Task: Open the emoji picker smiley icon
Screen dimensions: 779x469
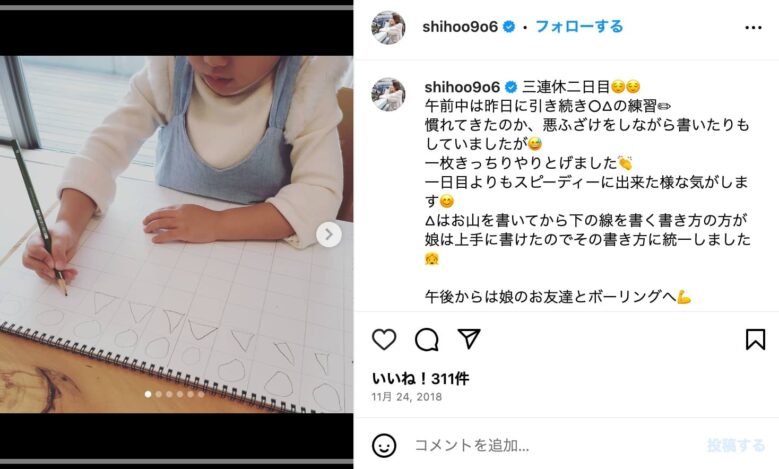Action: coord(384,445)
